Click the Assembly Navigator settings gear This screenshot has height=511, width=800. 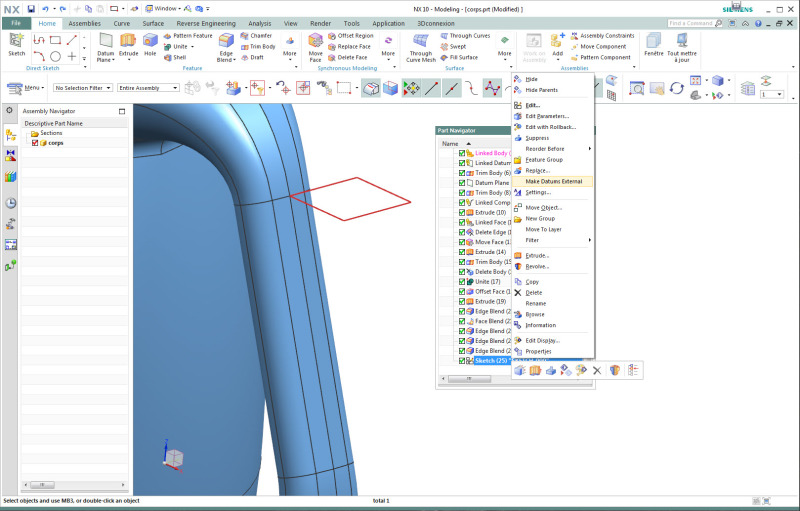click(9, 110)
